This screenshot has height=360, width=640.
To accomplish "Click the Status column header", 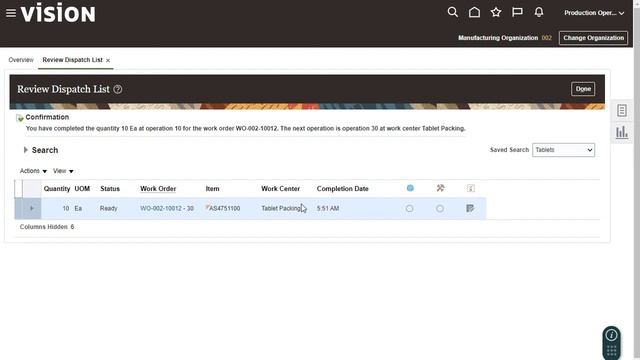I will point(110,189).
